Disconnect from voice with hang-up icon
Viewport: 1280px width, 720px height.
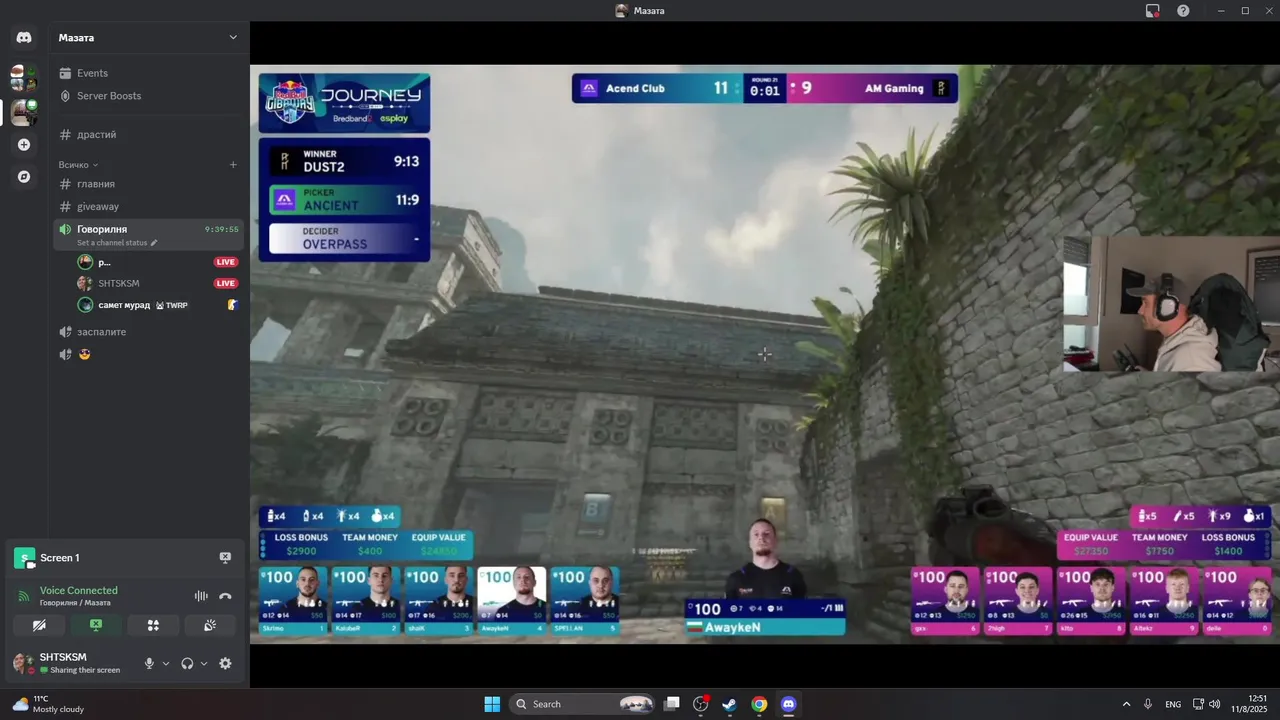coord(225,596)
